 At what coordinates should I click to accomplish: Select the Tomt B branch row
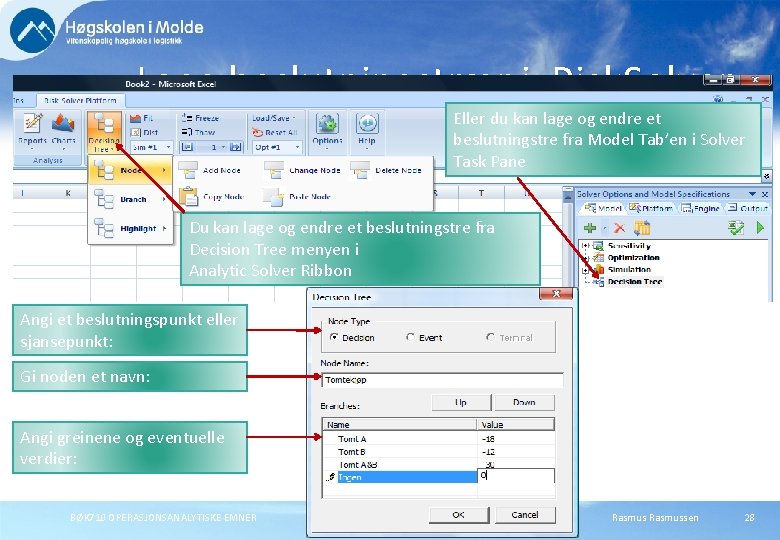[x=438, y=452]
